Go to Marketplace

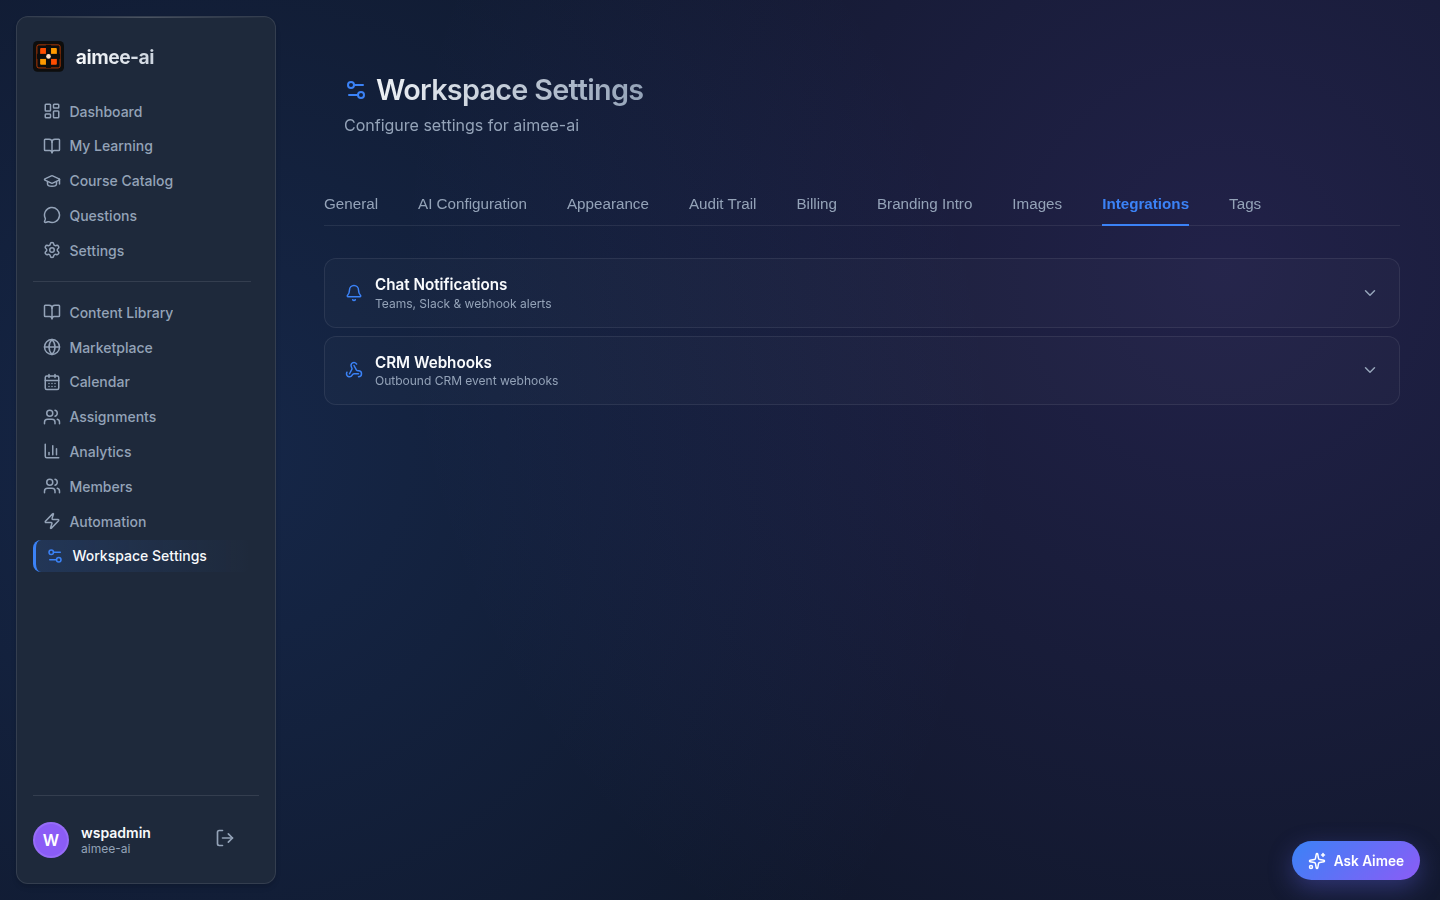click(142, 347)
